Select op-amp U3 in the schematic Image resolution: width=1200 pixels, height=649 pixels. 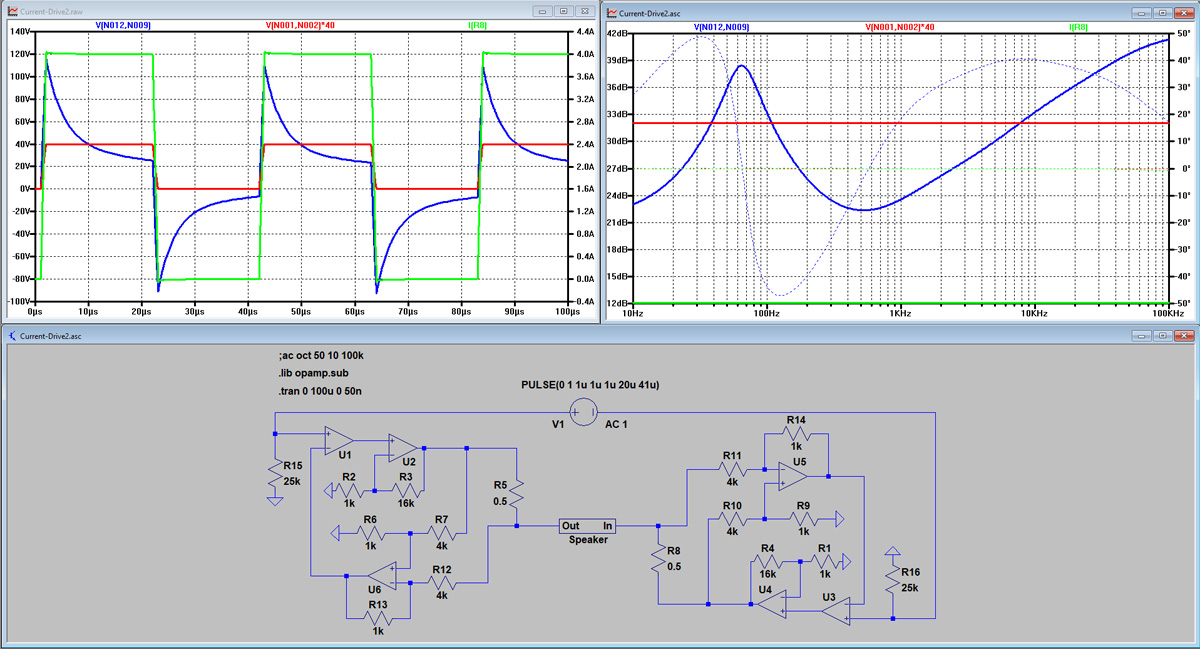[x=837, y=611]
